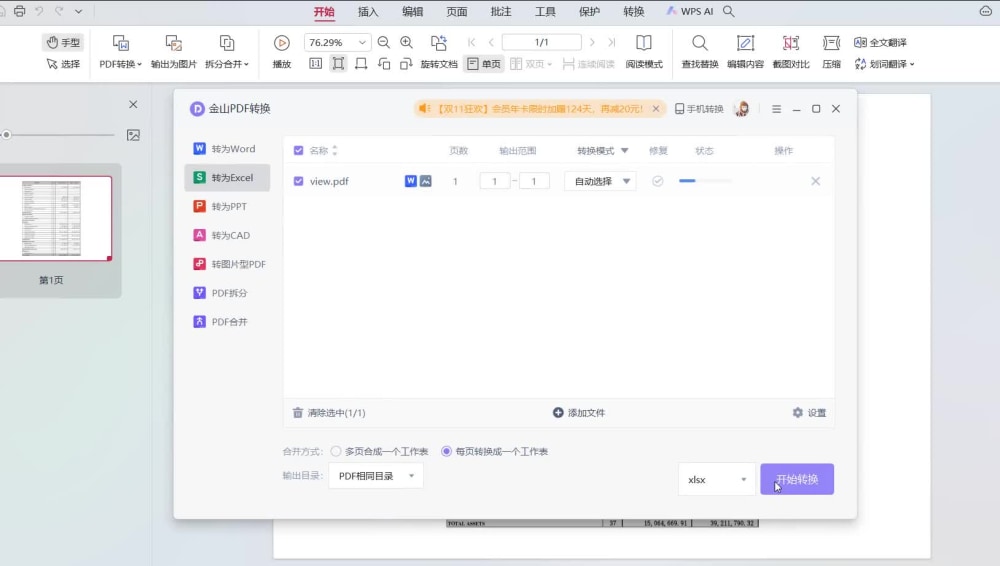
Task: Click the 输出为图片 export icon
Action: tap(173, 43)
